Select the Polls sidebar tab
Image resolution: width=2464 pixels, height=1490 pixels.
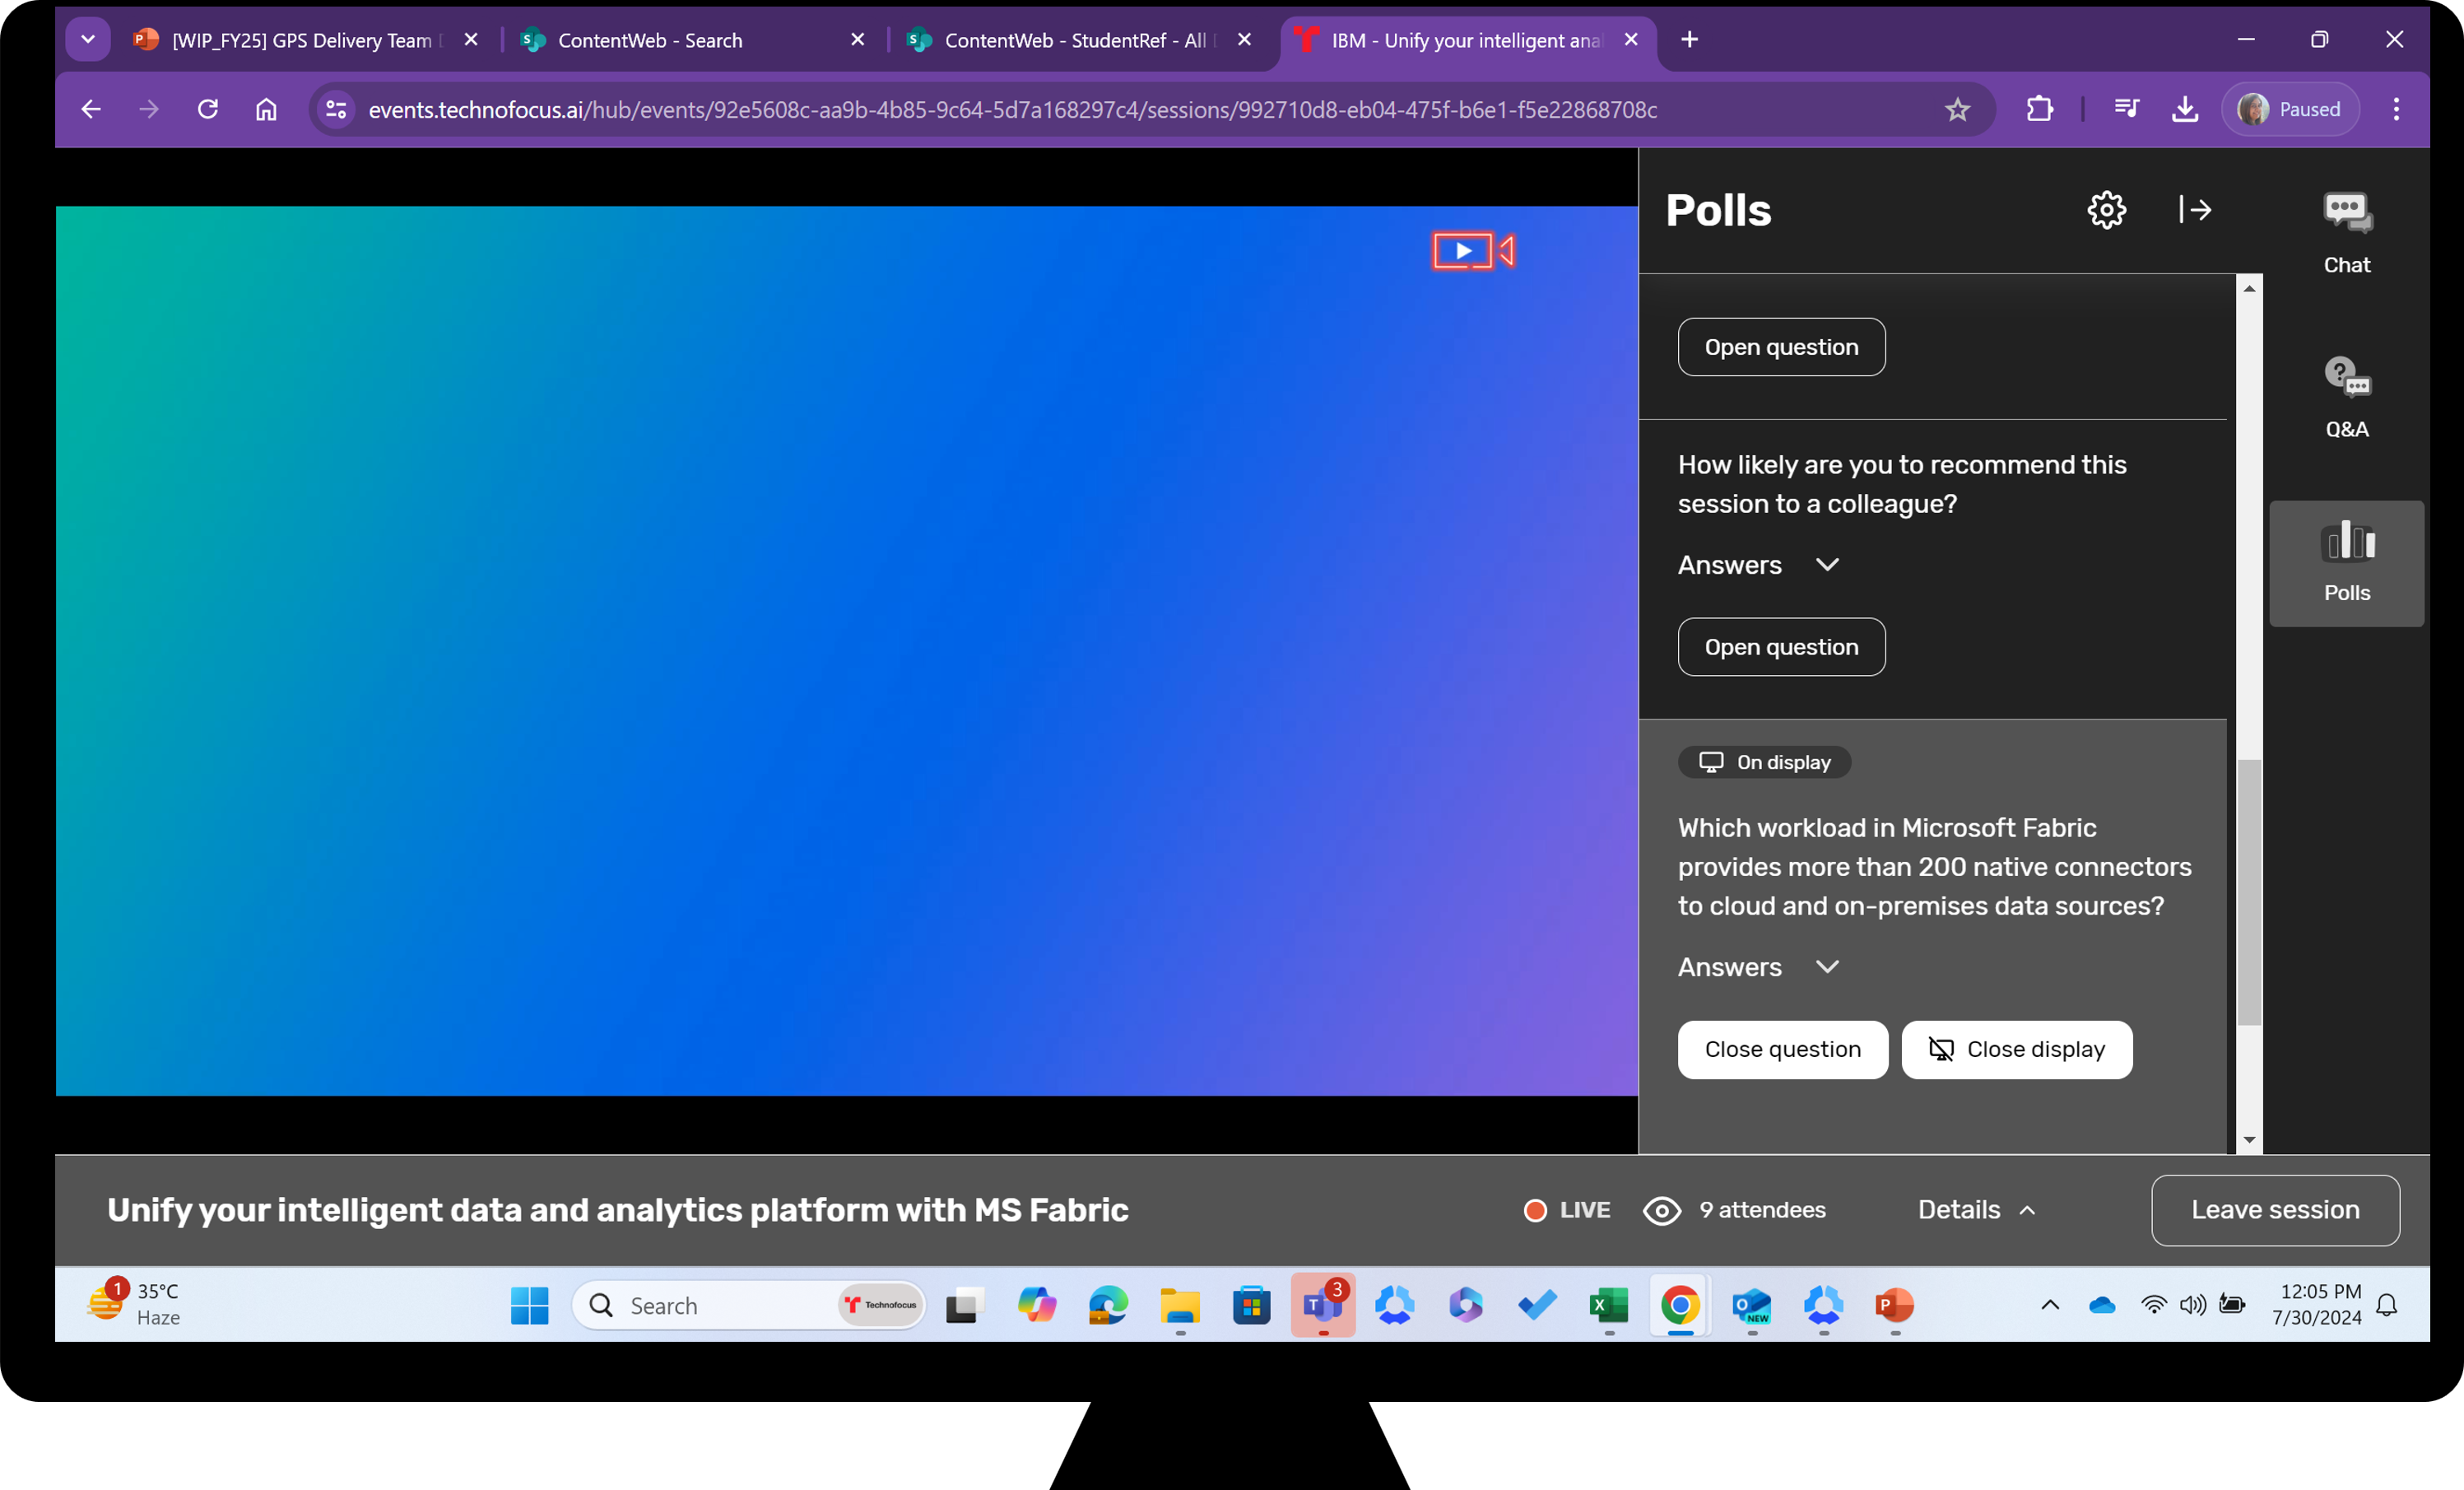point(2346,563)
